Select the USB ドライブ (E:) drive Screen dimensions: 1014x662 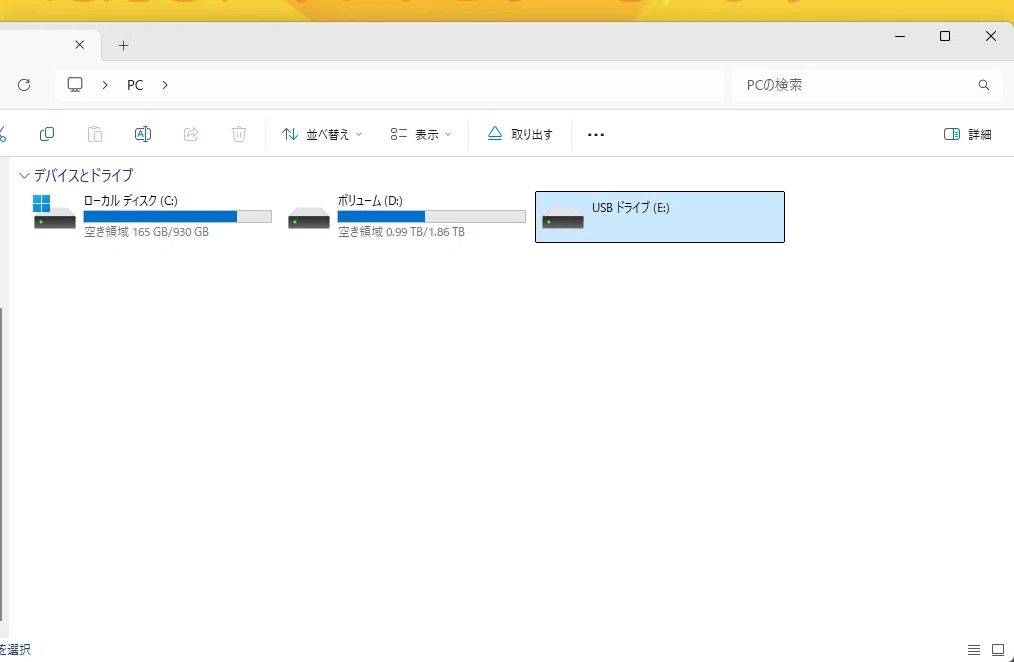click(660, 217)
